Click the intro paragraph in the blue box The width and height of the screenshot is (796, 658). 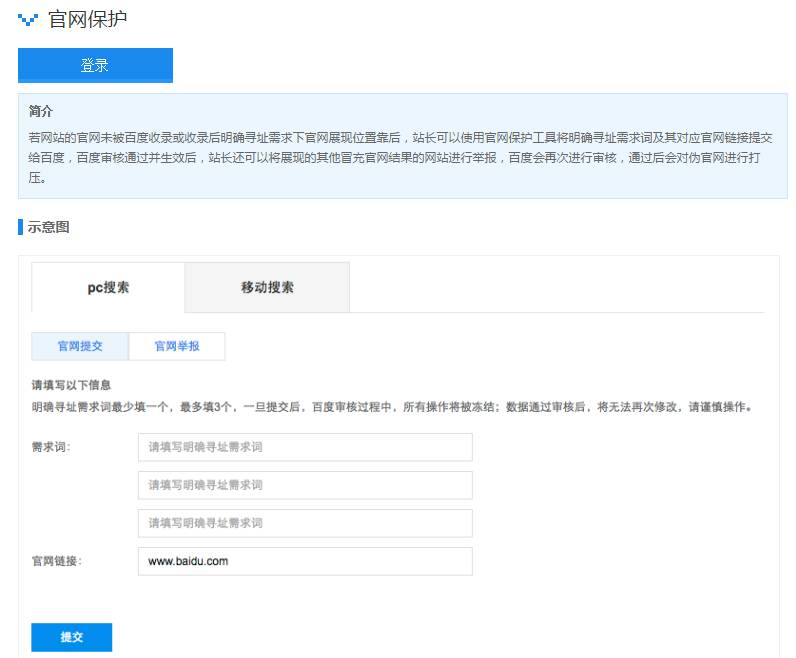click(x=400, y=157)
